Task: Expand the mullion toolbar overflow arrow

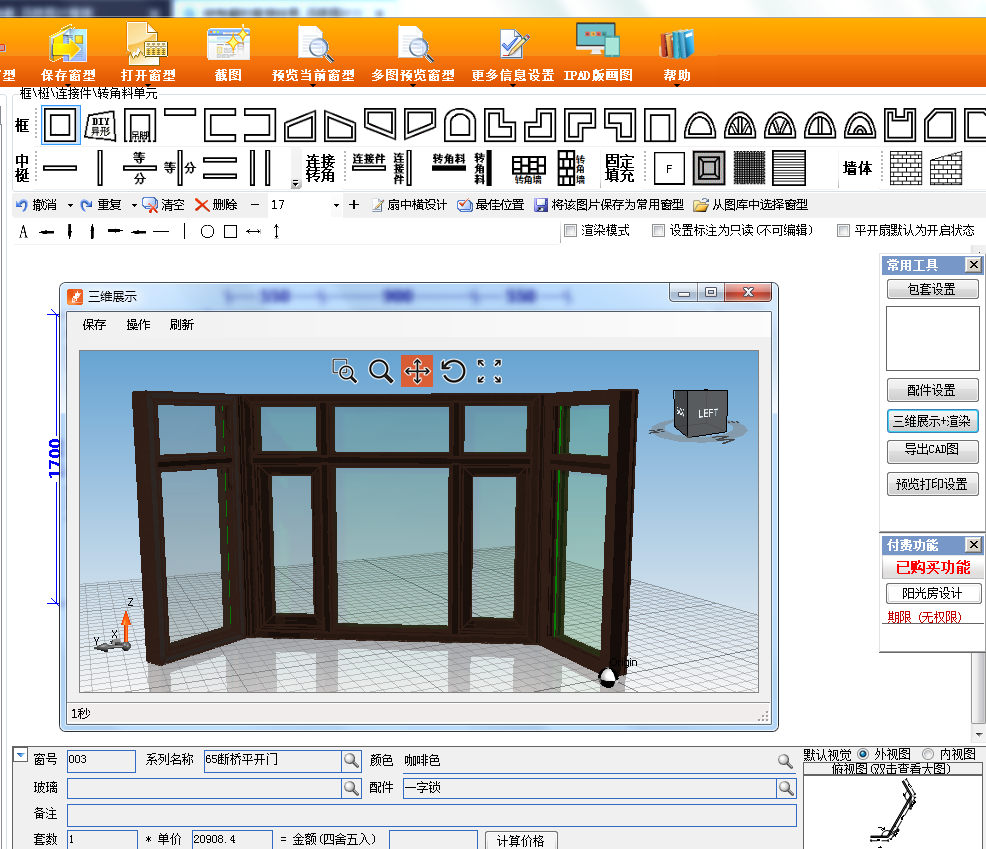Action: click(296, 183)
